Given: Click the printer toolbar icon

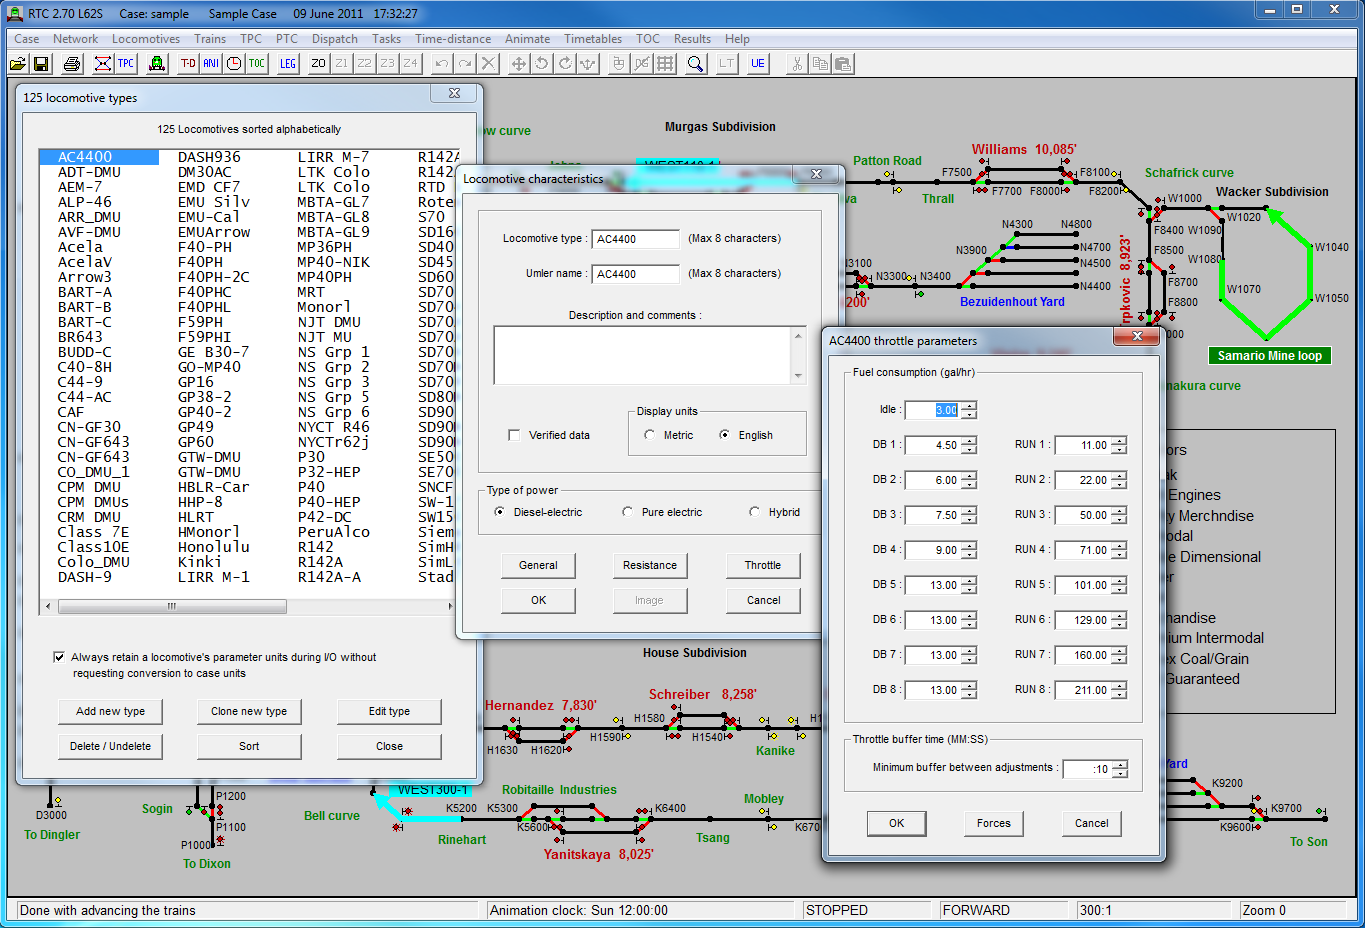Looking at the screenshot, I should pos(72,64).
